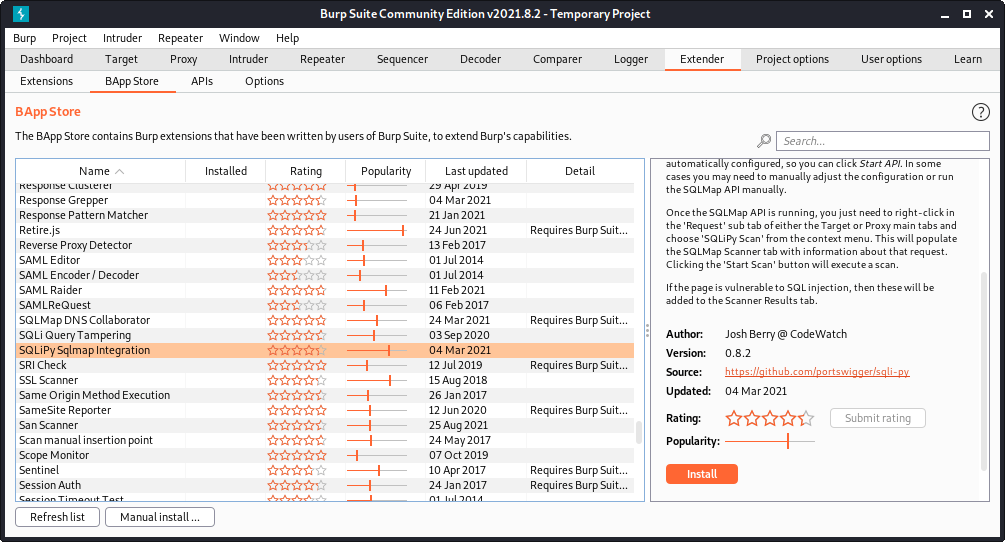Click the Refresh list button
This screenshot has width=1005, height=542.
pyautogui.click(x=57, y=517)
